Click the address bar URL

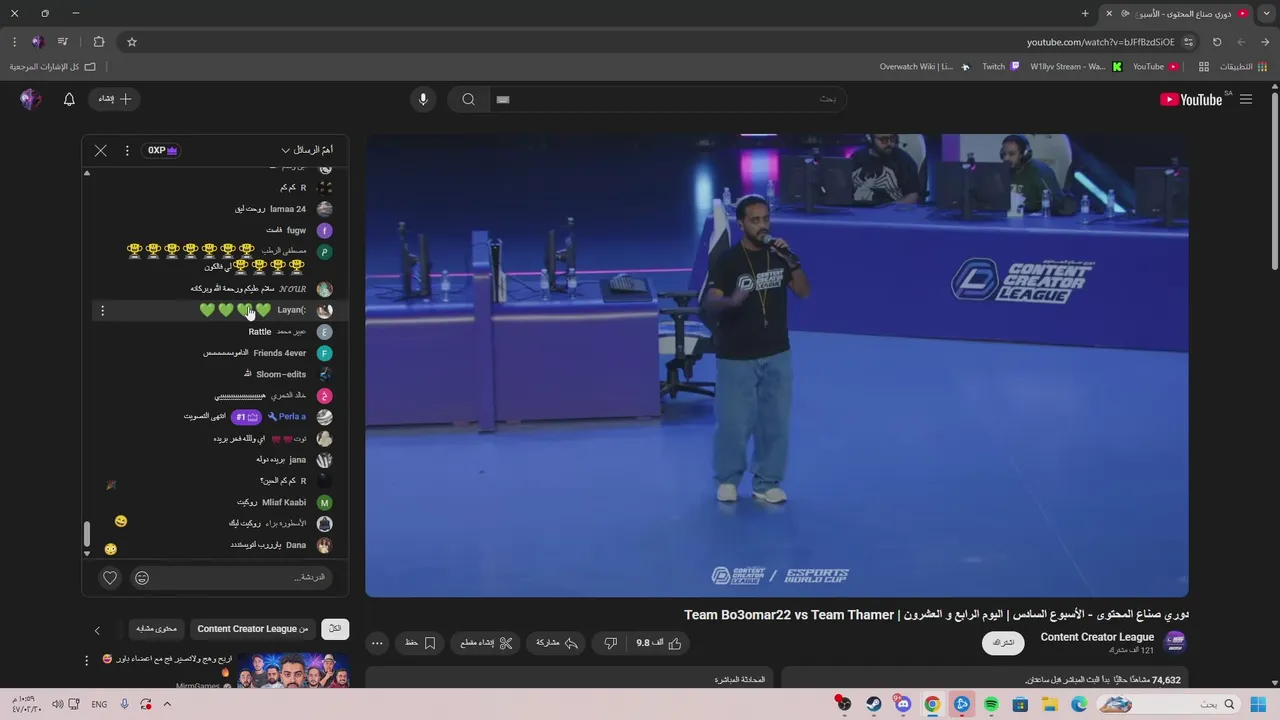tap(1100, 42)
